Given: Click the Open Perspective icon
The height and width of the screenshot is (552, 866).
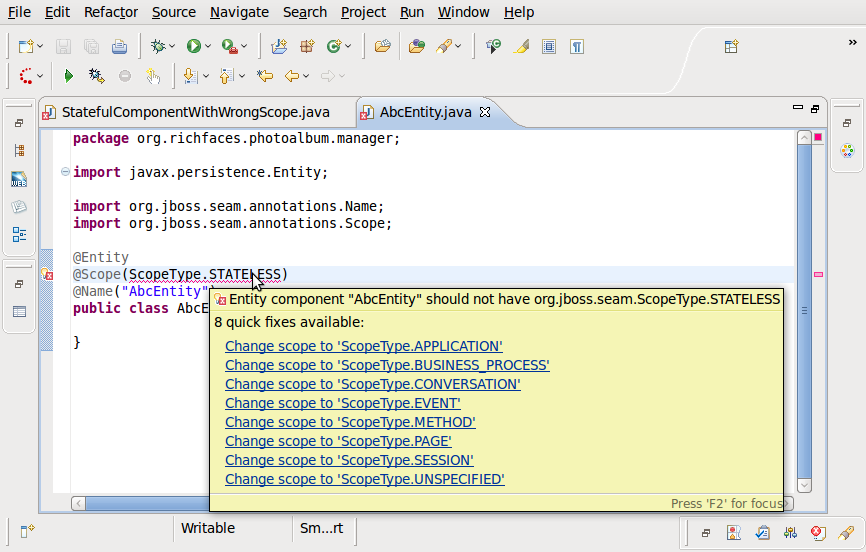Looking at the screenshot, I should coord(731,46).
